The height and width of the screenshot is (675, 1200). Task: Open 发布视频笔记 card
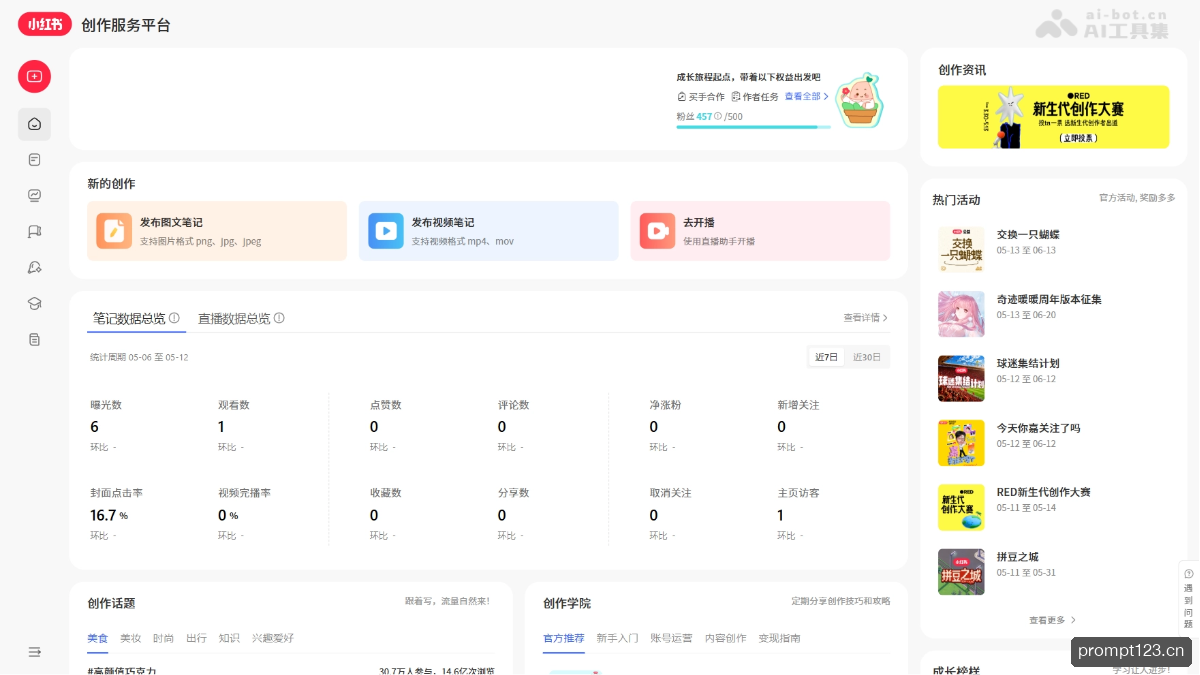coord(489,231)
